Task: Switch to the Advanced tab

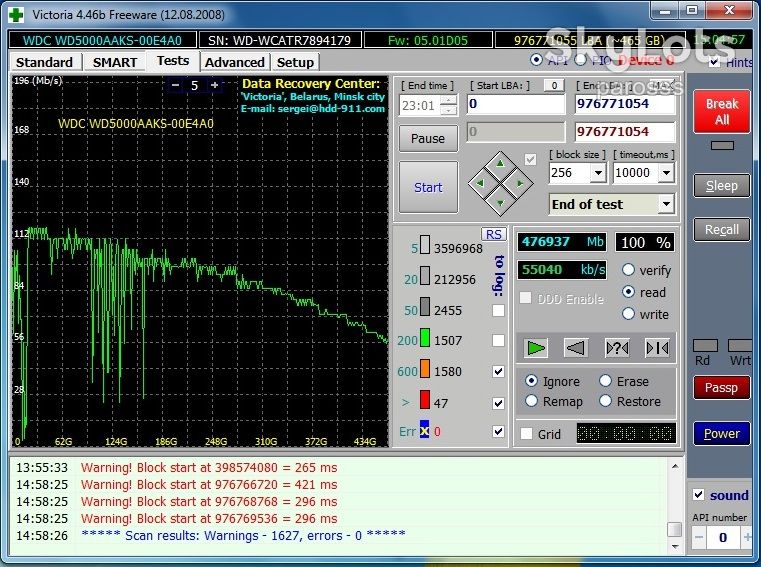Action: pyautogui.click(x=234, y=62)
